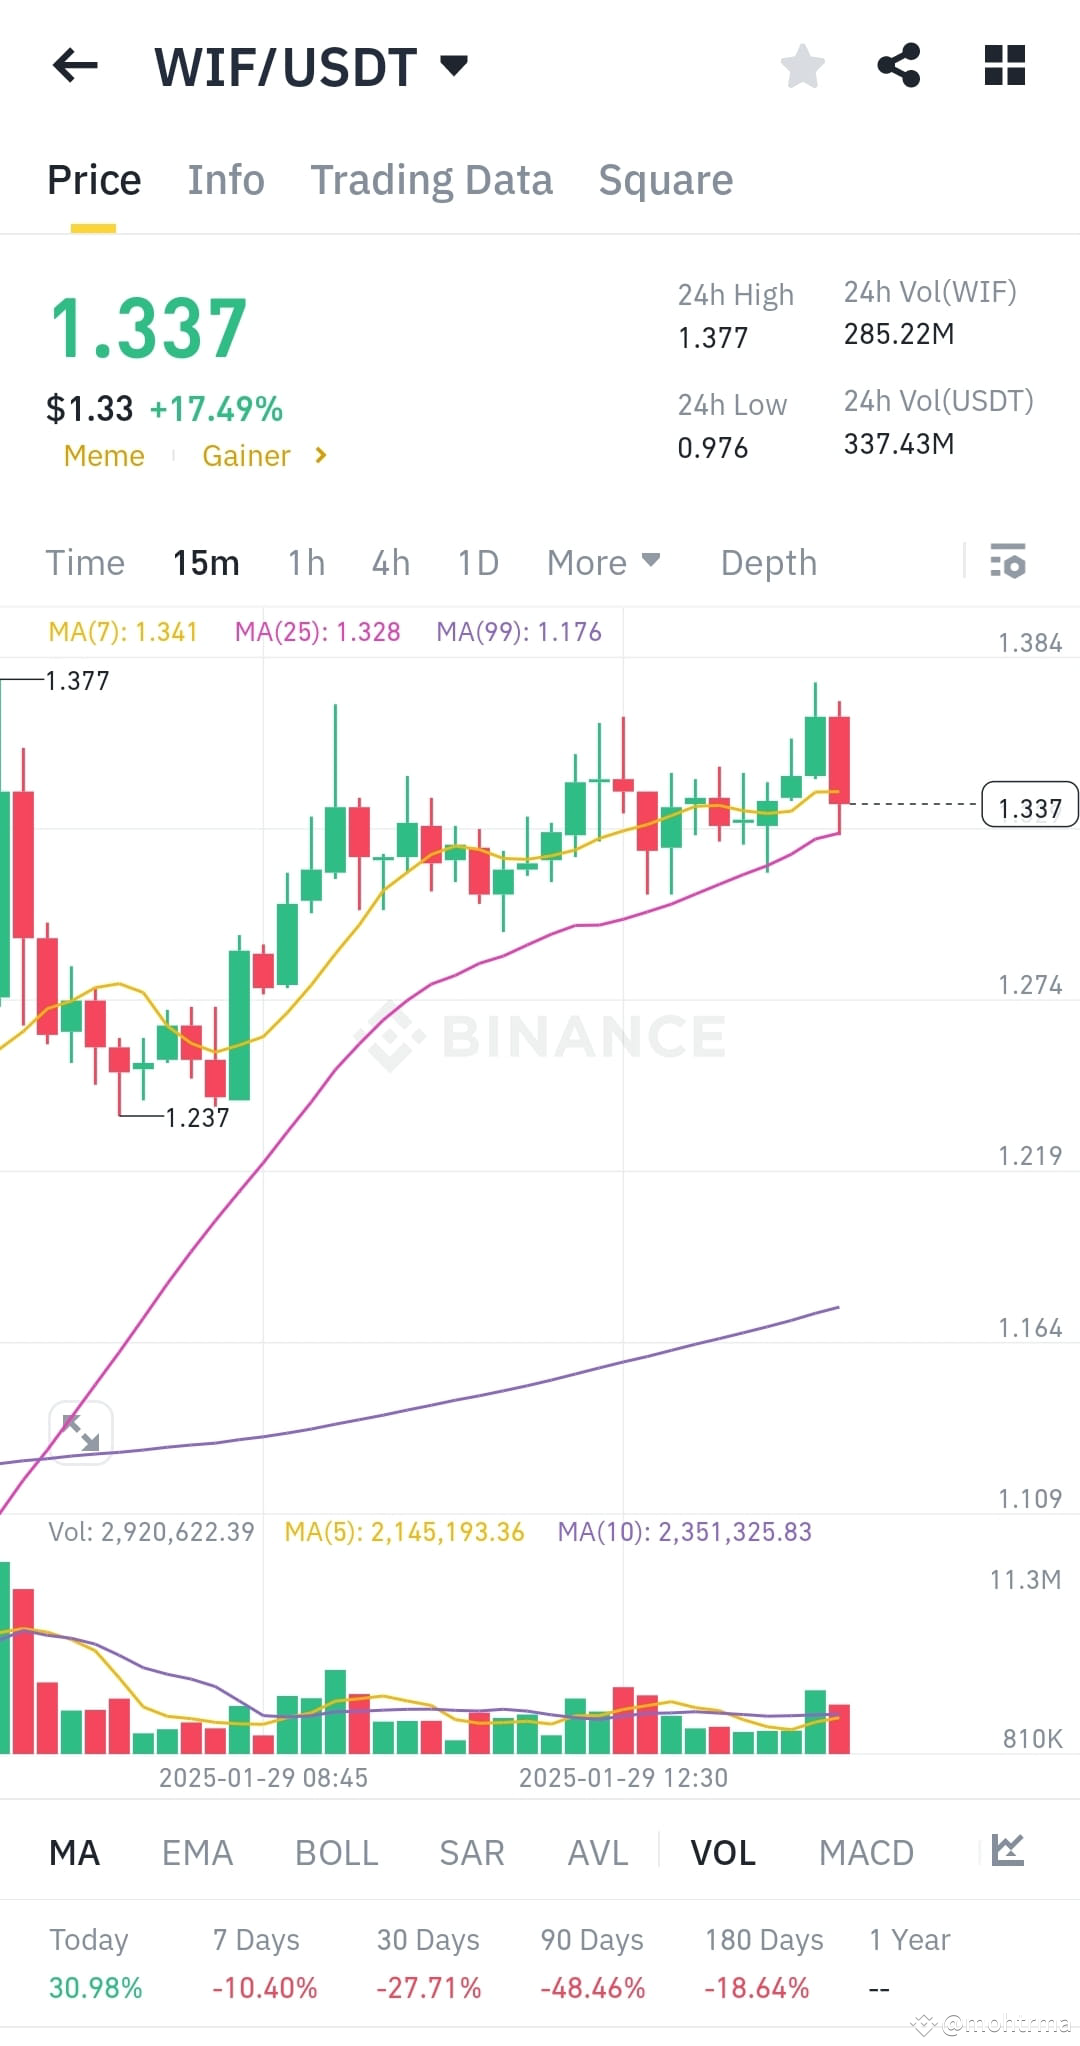Open the grid layout icon top right
Viewport: 1080px width, 2046px height.
coord(1003,65)
